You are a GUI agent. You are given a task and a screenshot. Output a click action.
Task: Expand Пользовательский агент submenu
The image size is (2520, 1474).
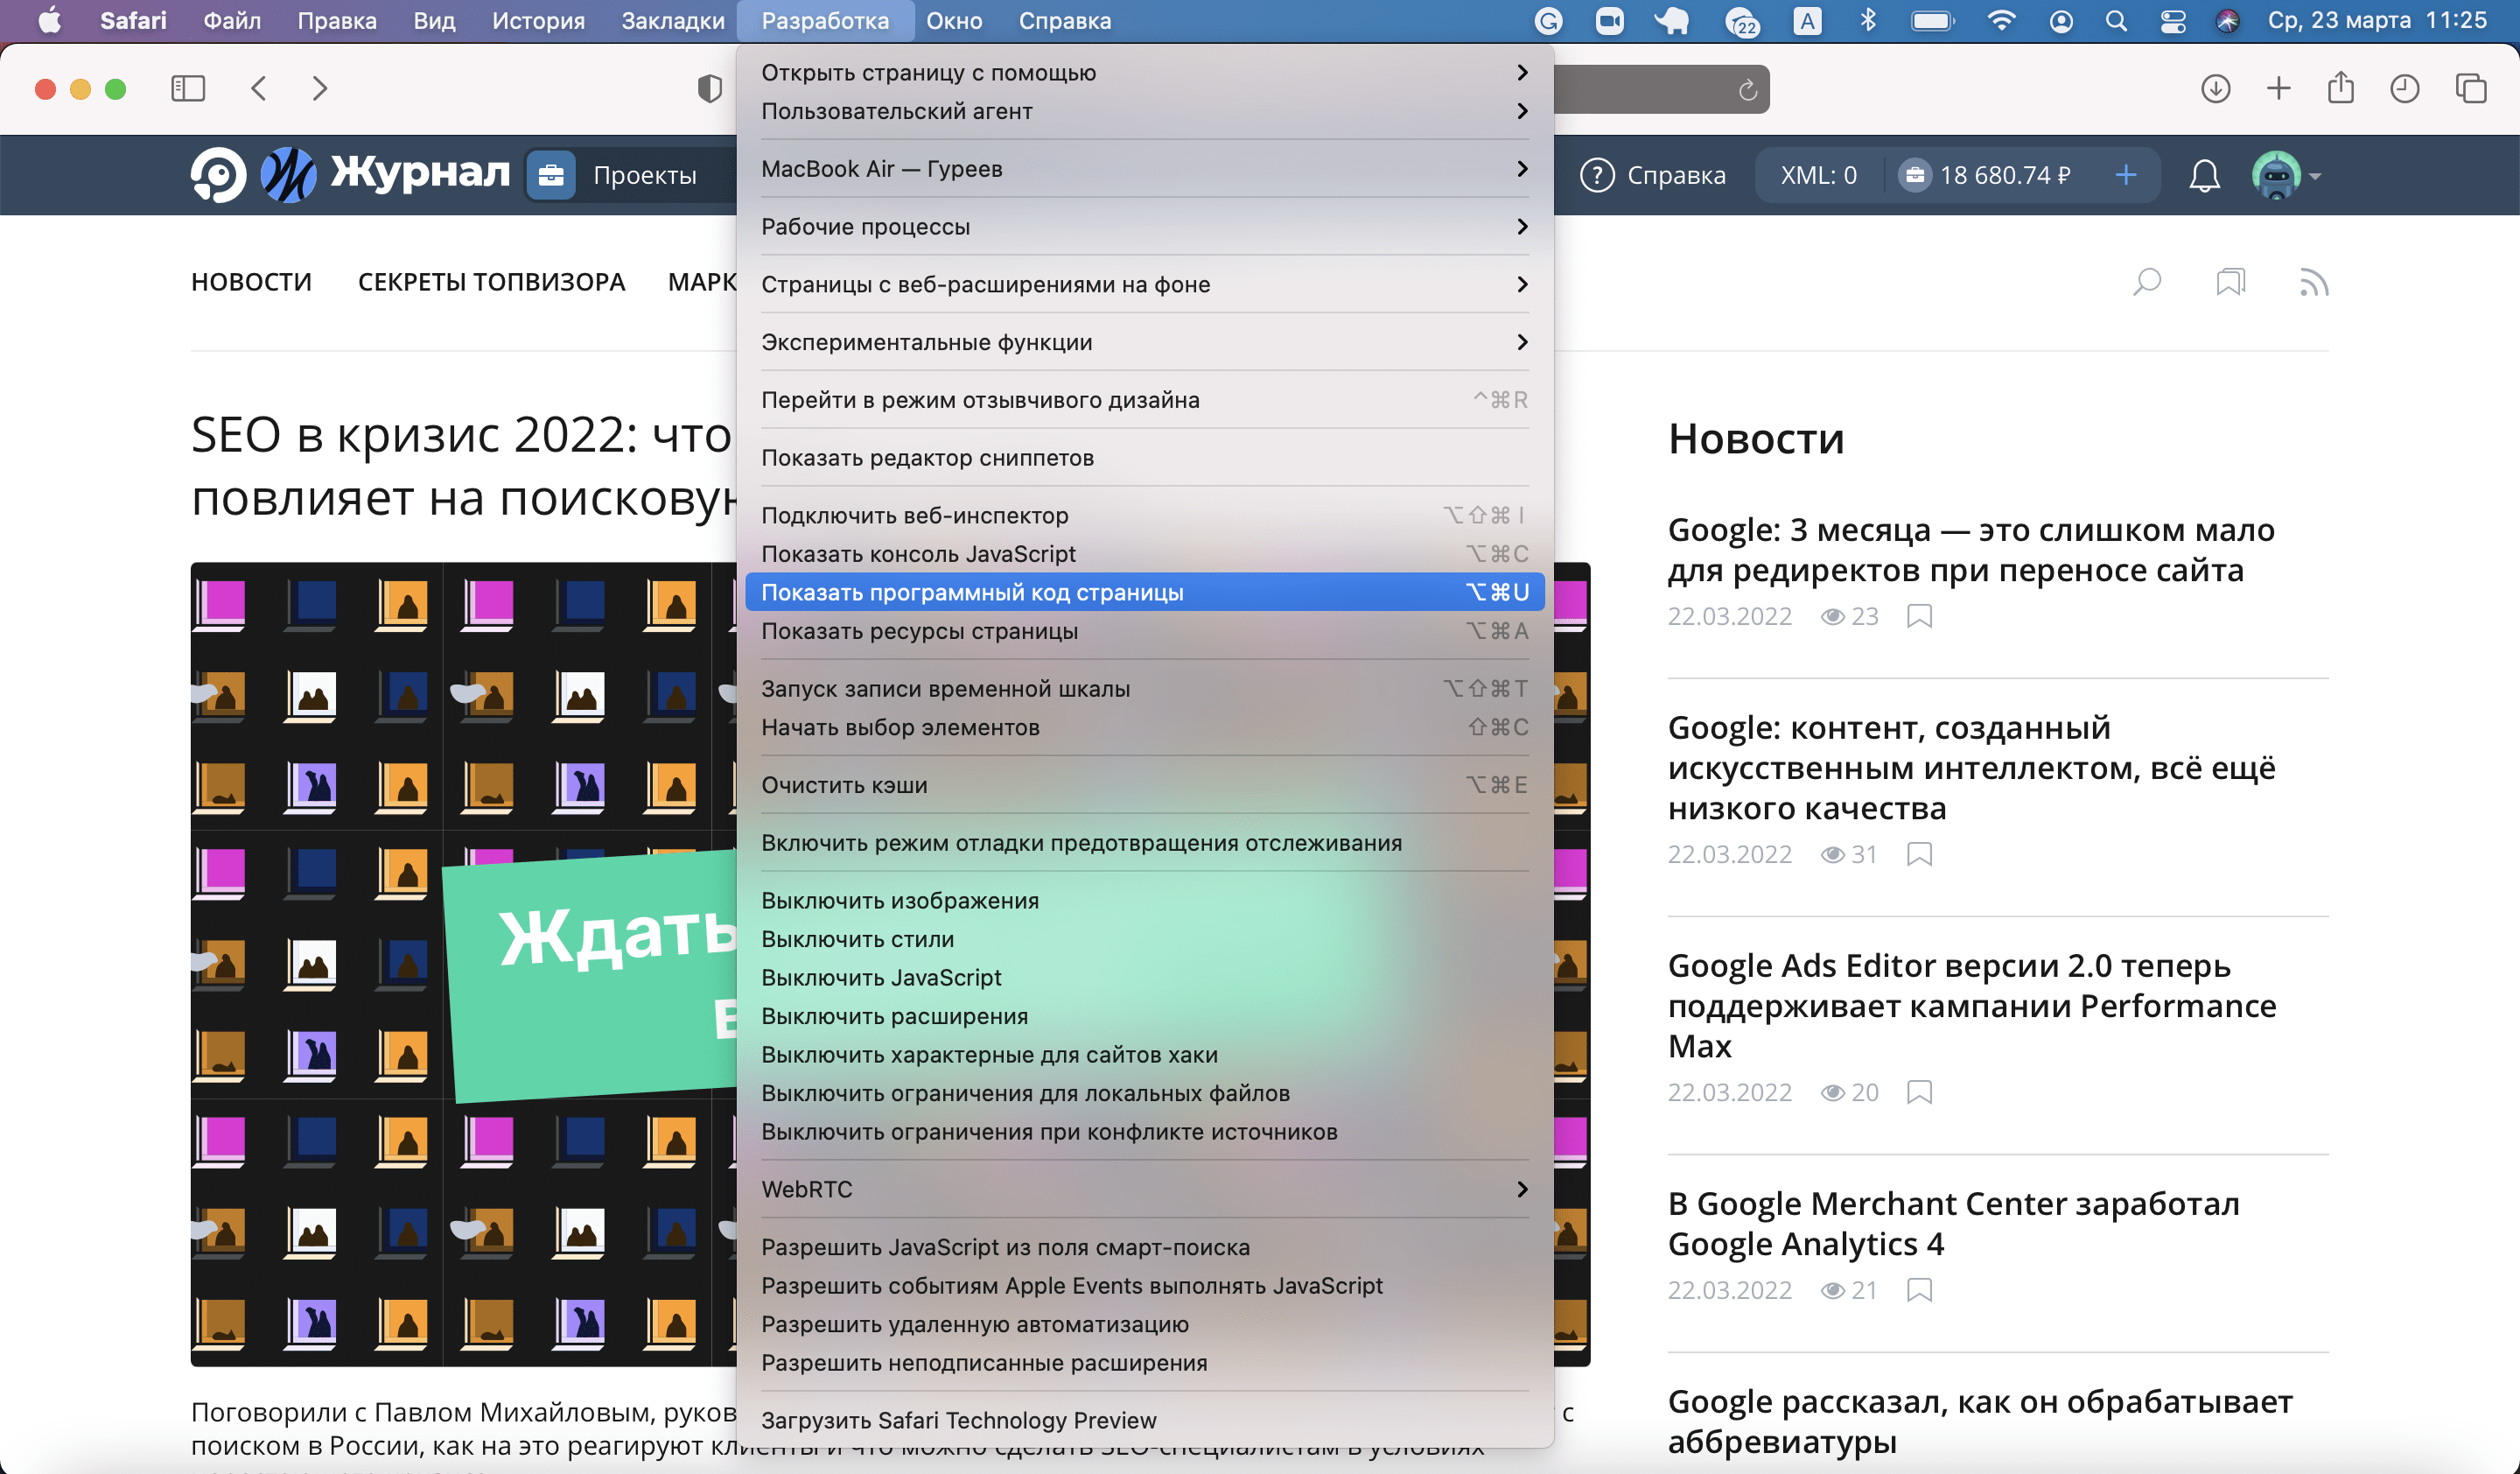1145,111
